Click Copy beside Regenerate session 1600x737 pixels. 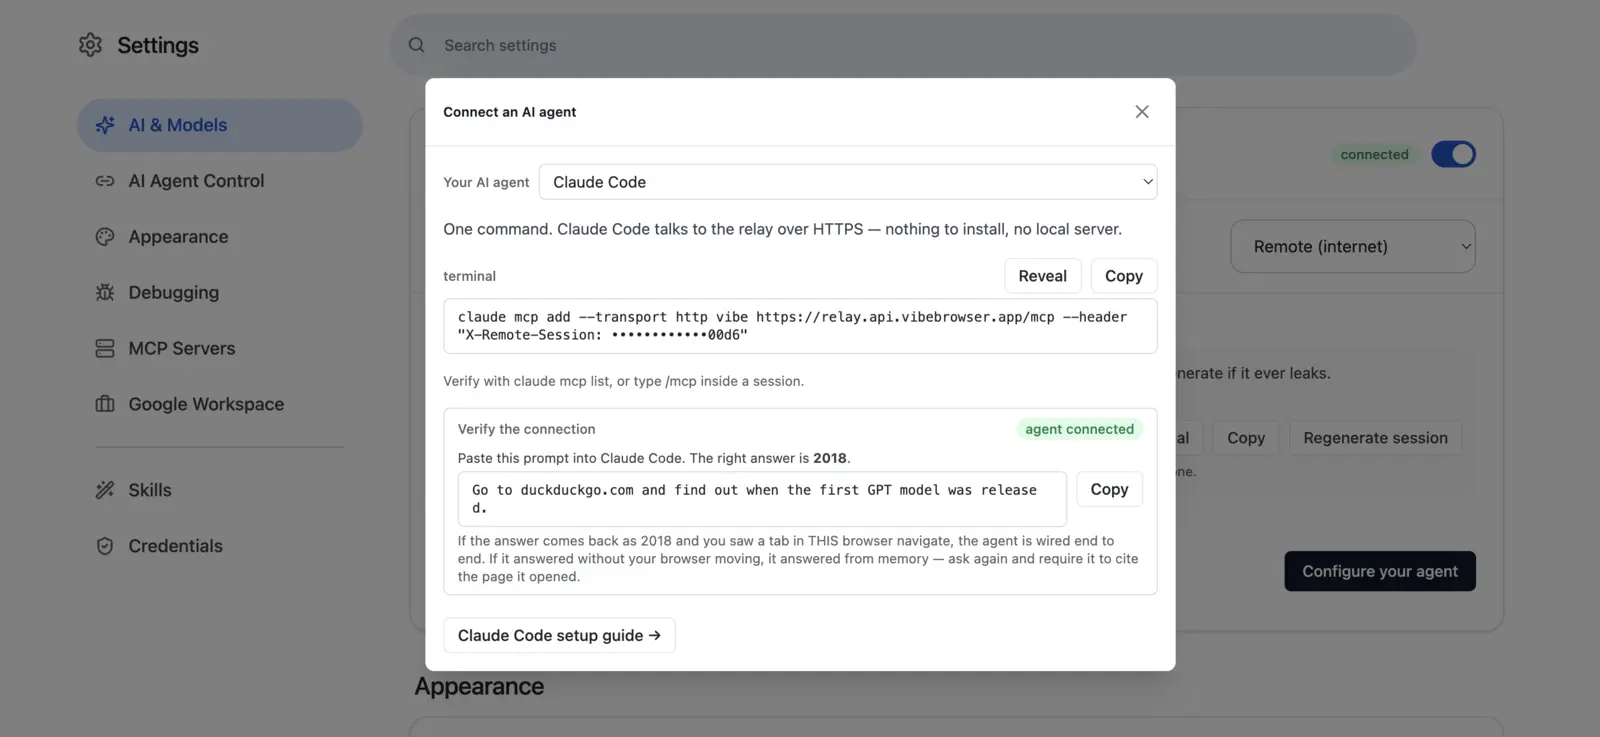click(1246, 438)
